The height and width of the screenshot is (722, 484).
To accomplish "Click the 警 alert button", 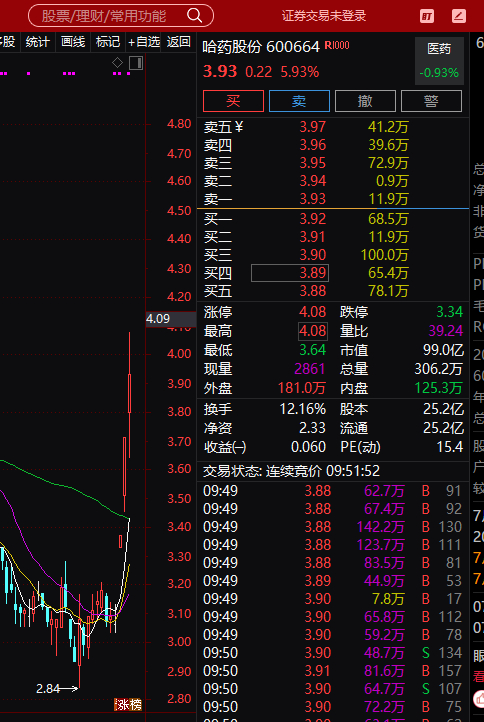I will tap(432, 101).
